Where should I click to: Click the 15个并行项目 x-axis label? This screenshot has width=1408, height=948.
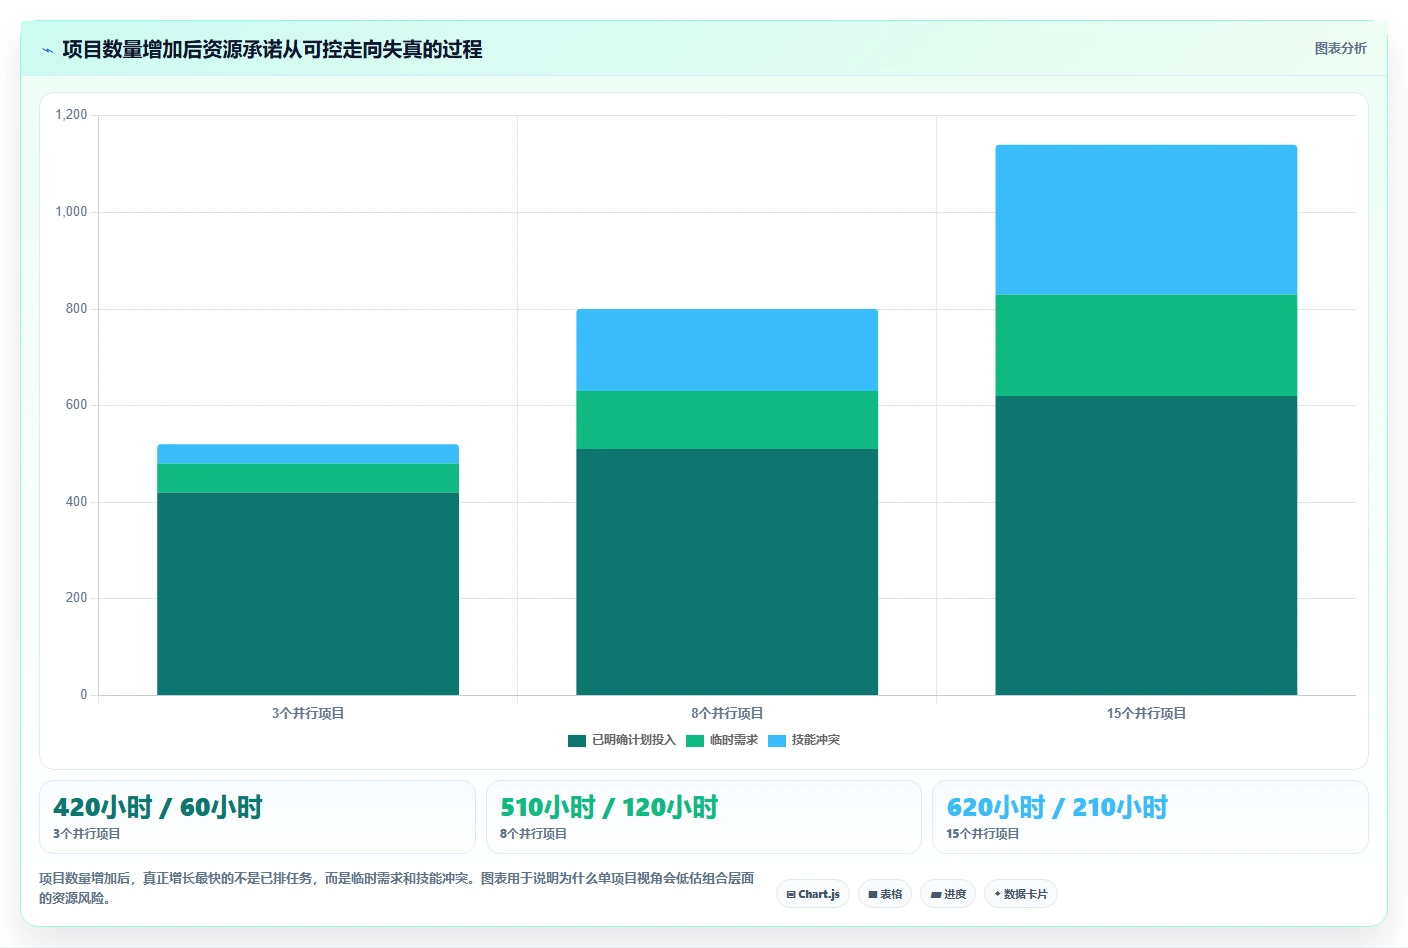[x=1146, y=713]
